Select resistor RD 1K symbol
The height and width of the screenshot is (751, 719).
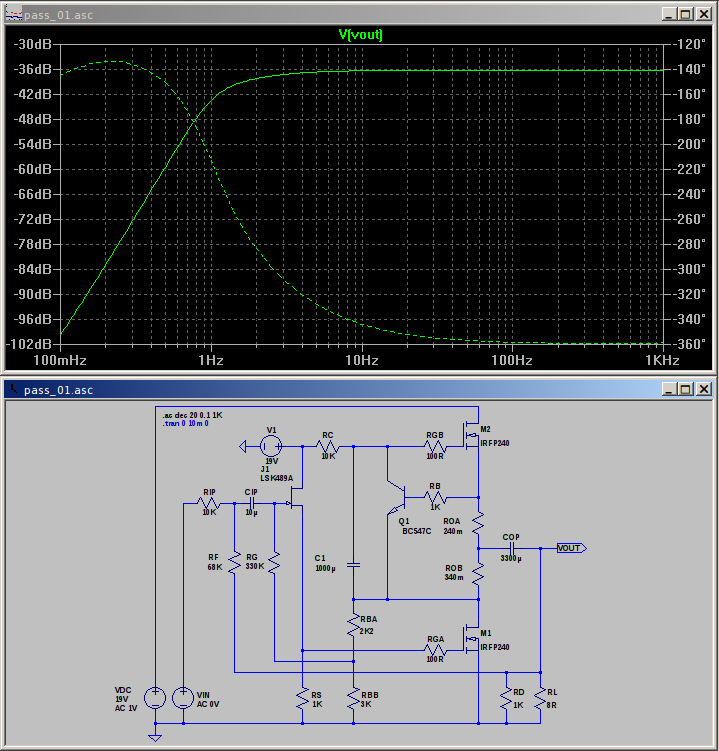(506, 699)
